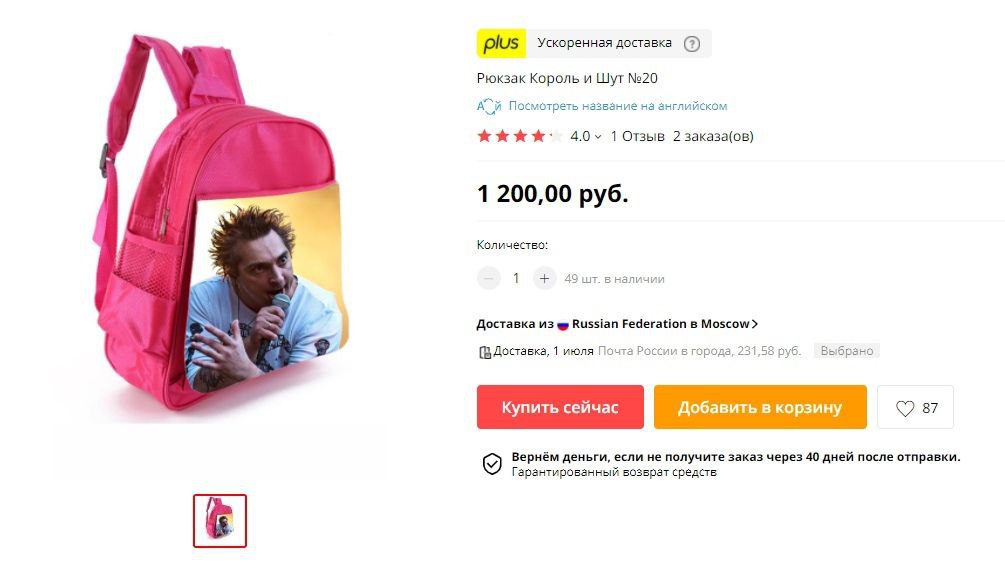Open the 1 Отзыв reviews link

(637, 136)
